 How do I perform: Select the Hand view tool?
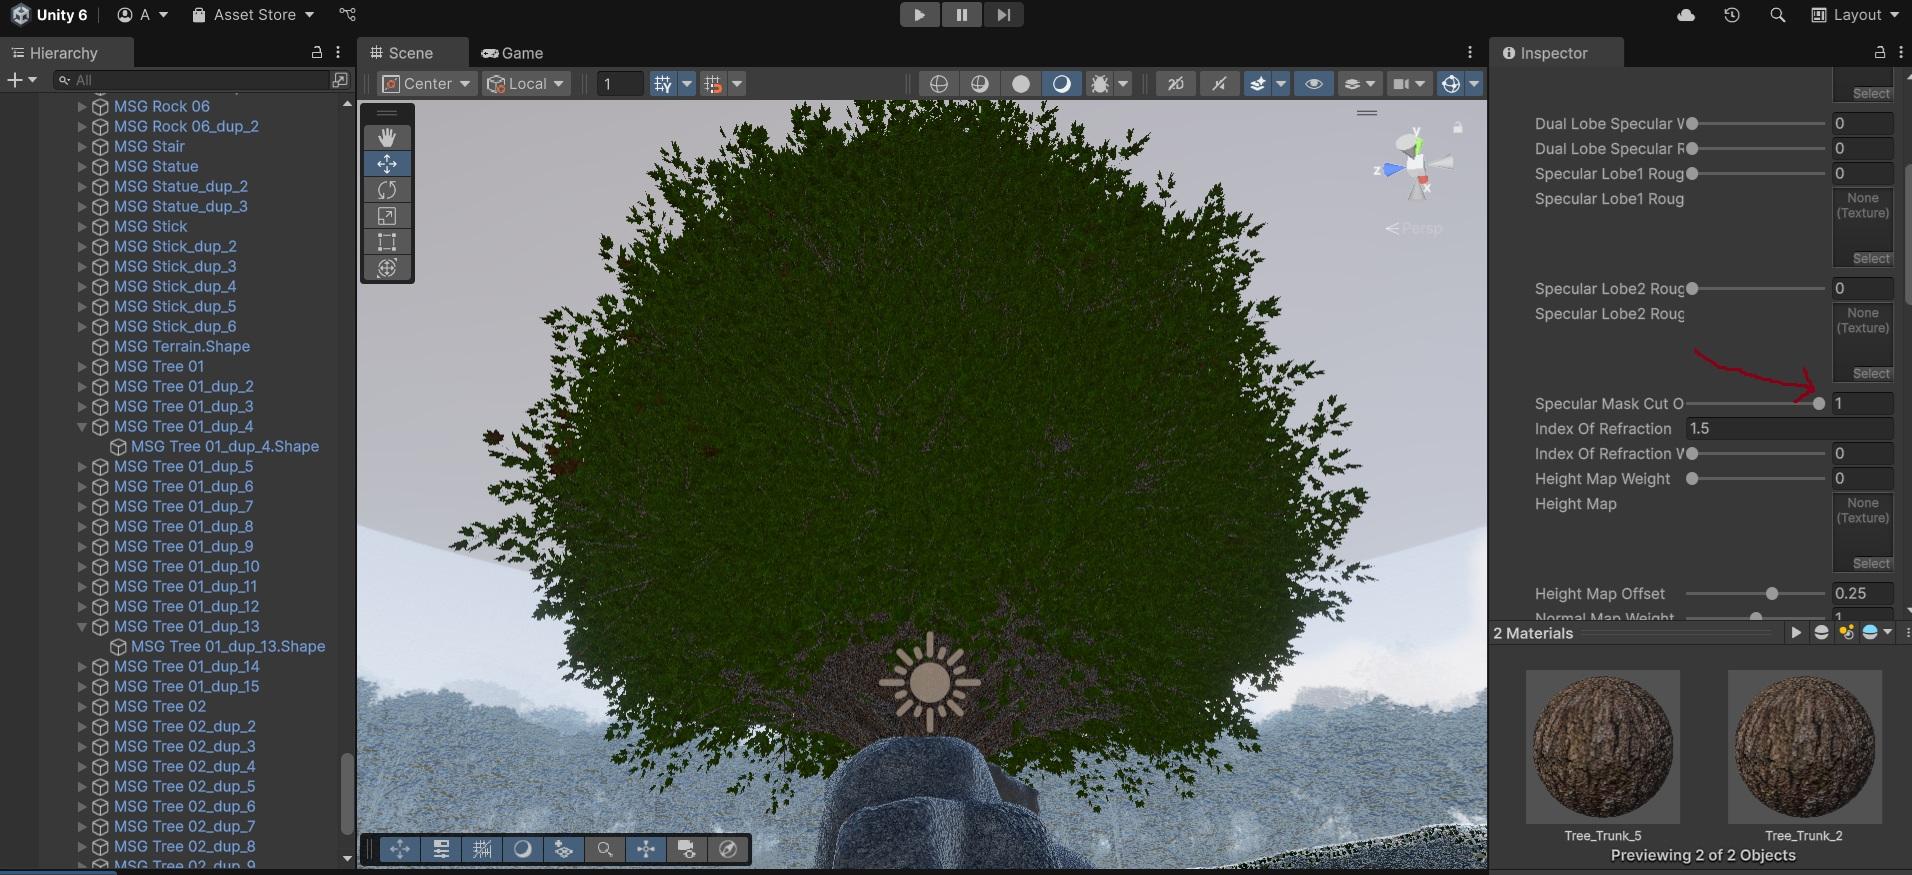coord(387,137)
